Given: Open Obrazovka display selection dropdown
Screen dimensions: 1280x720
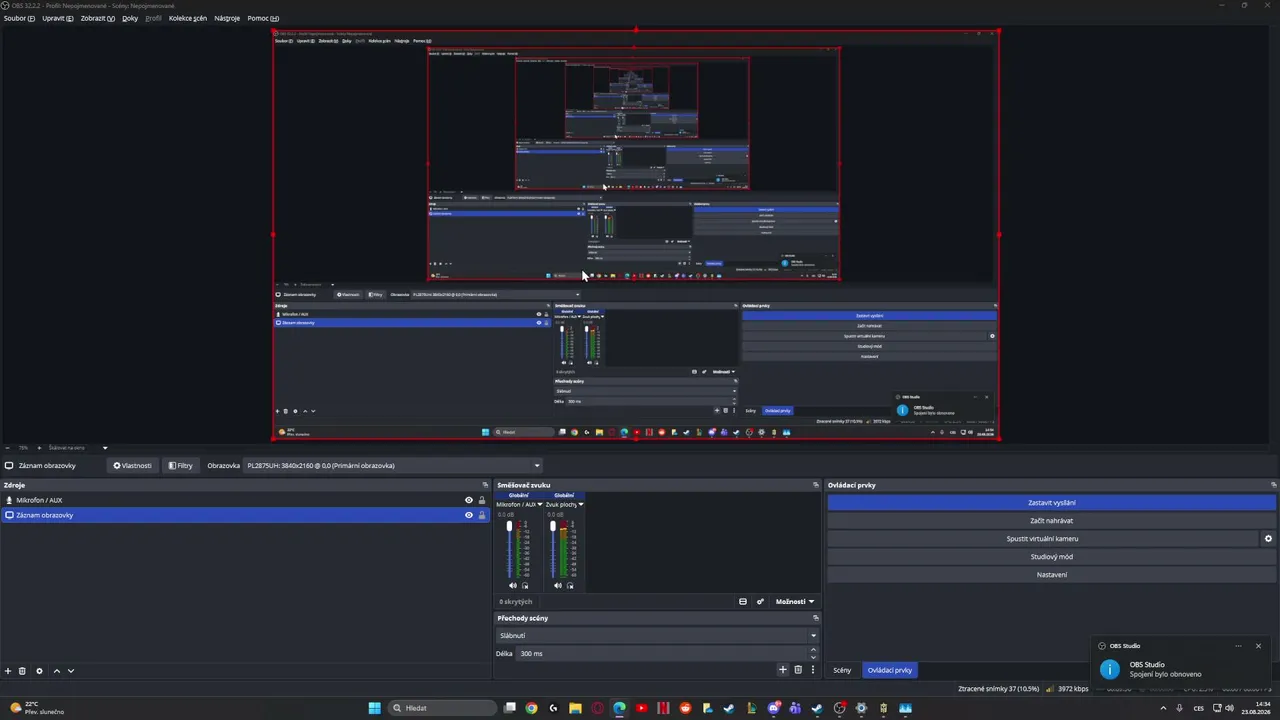Looking at the screenshot, I should [393, 465].
